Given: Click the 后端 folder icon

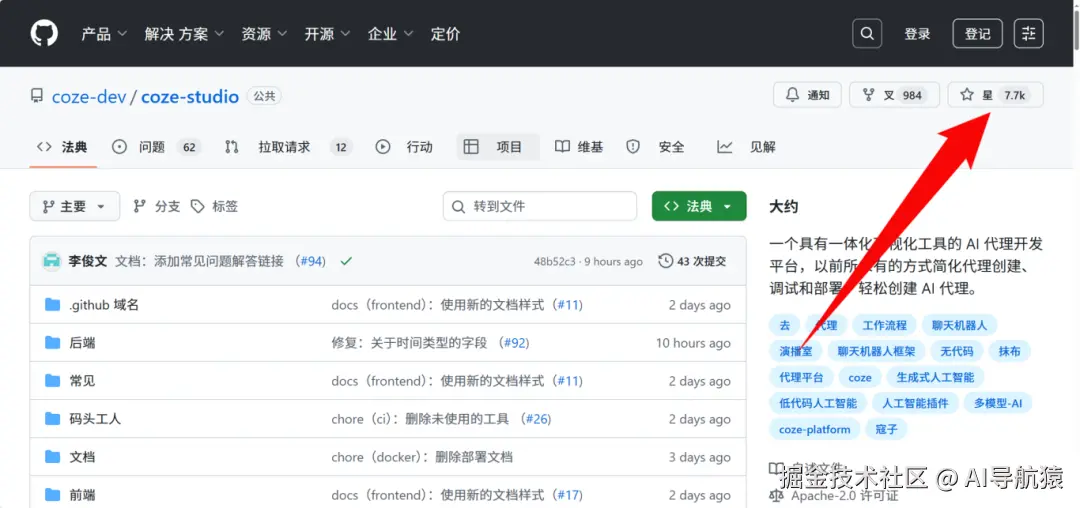Looking at the screenshot, I should click(52, 342).
